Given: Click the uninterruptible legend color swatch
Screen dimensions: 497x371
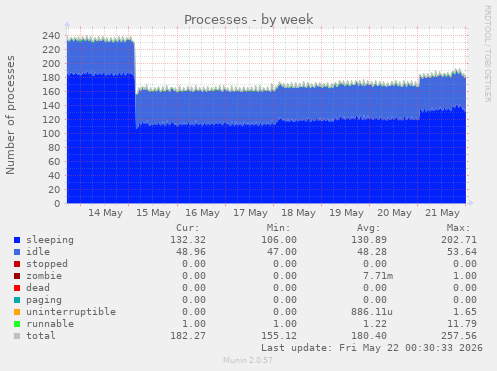Looking at the screenshot, I should click(x=17, y=312).
